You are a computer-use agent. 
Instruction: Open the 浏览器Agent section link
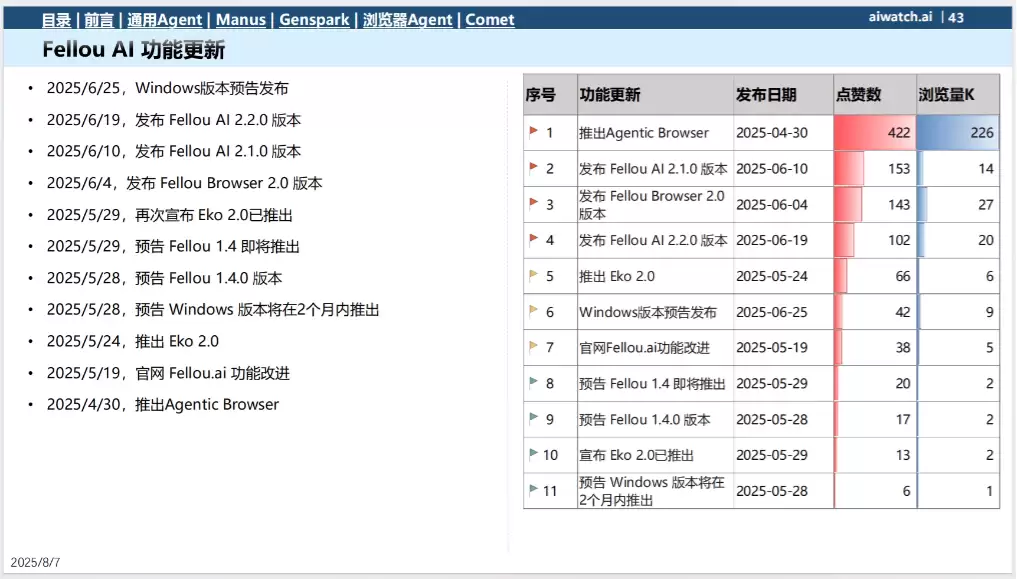coord(407,20)
